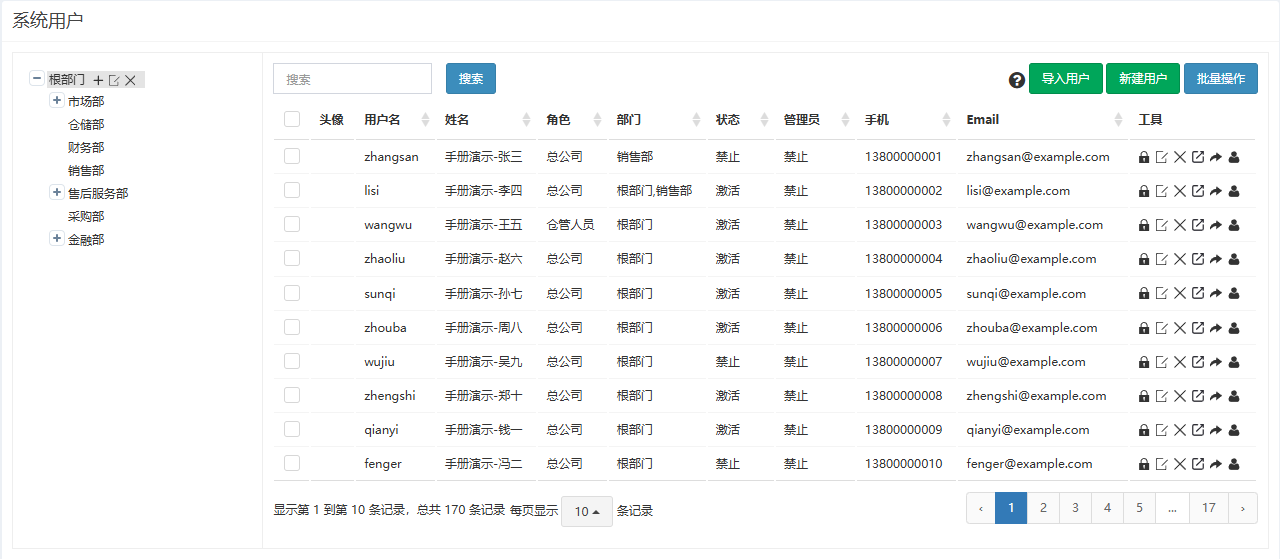Check the checkbox for user zhangsan
The height and width of the screenshot is (559, 1280).
pos(292,156)
